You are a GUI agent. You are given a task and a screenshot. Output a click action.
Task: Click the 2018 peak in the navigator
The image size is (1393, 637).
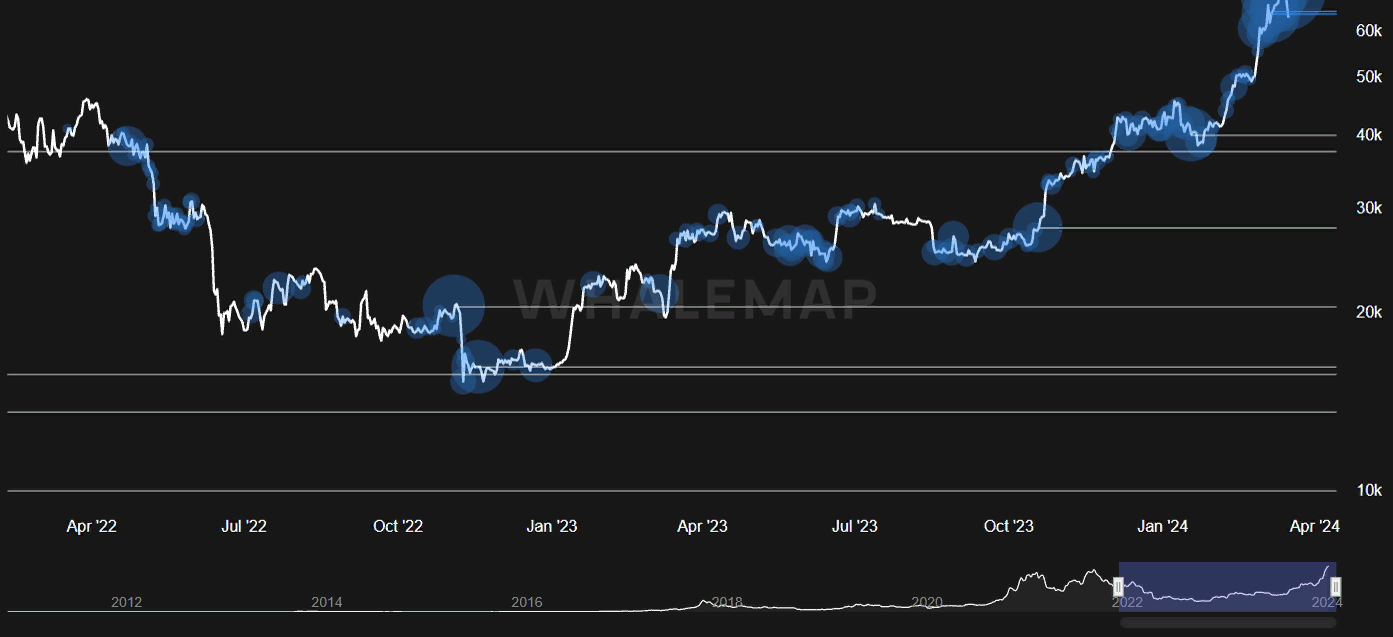(x=706, y=600)
